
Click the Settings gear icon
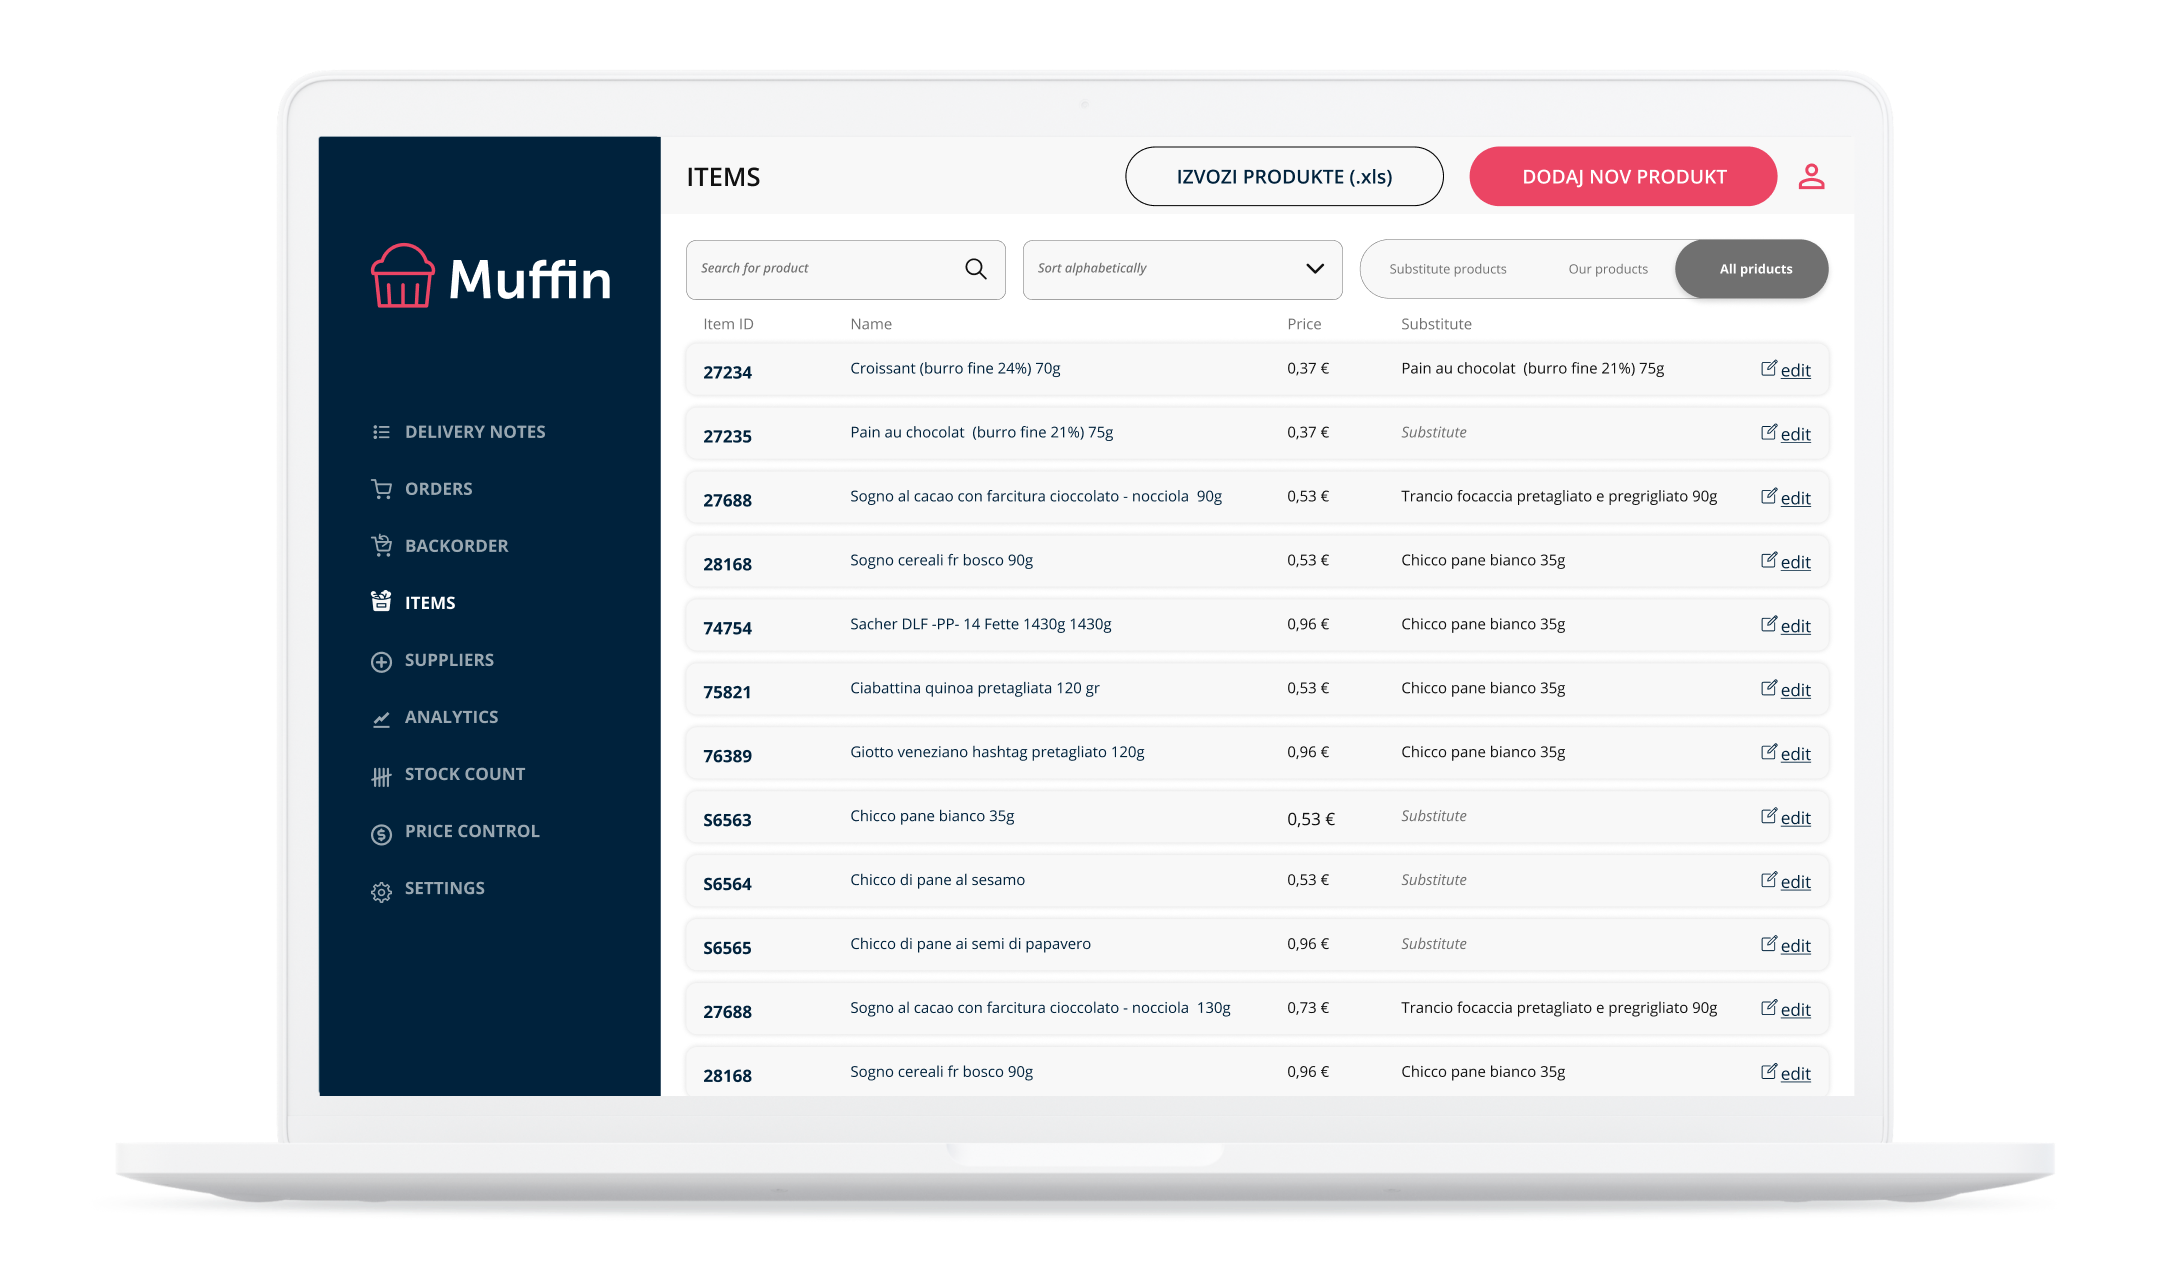[381, 890]
